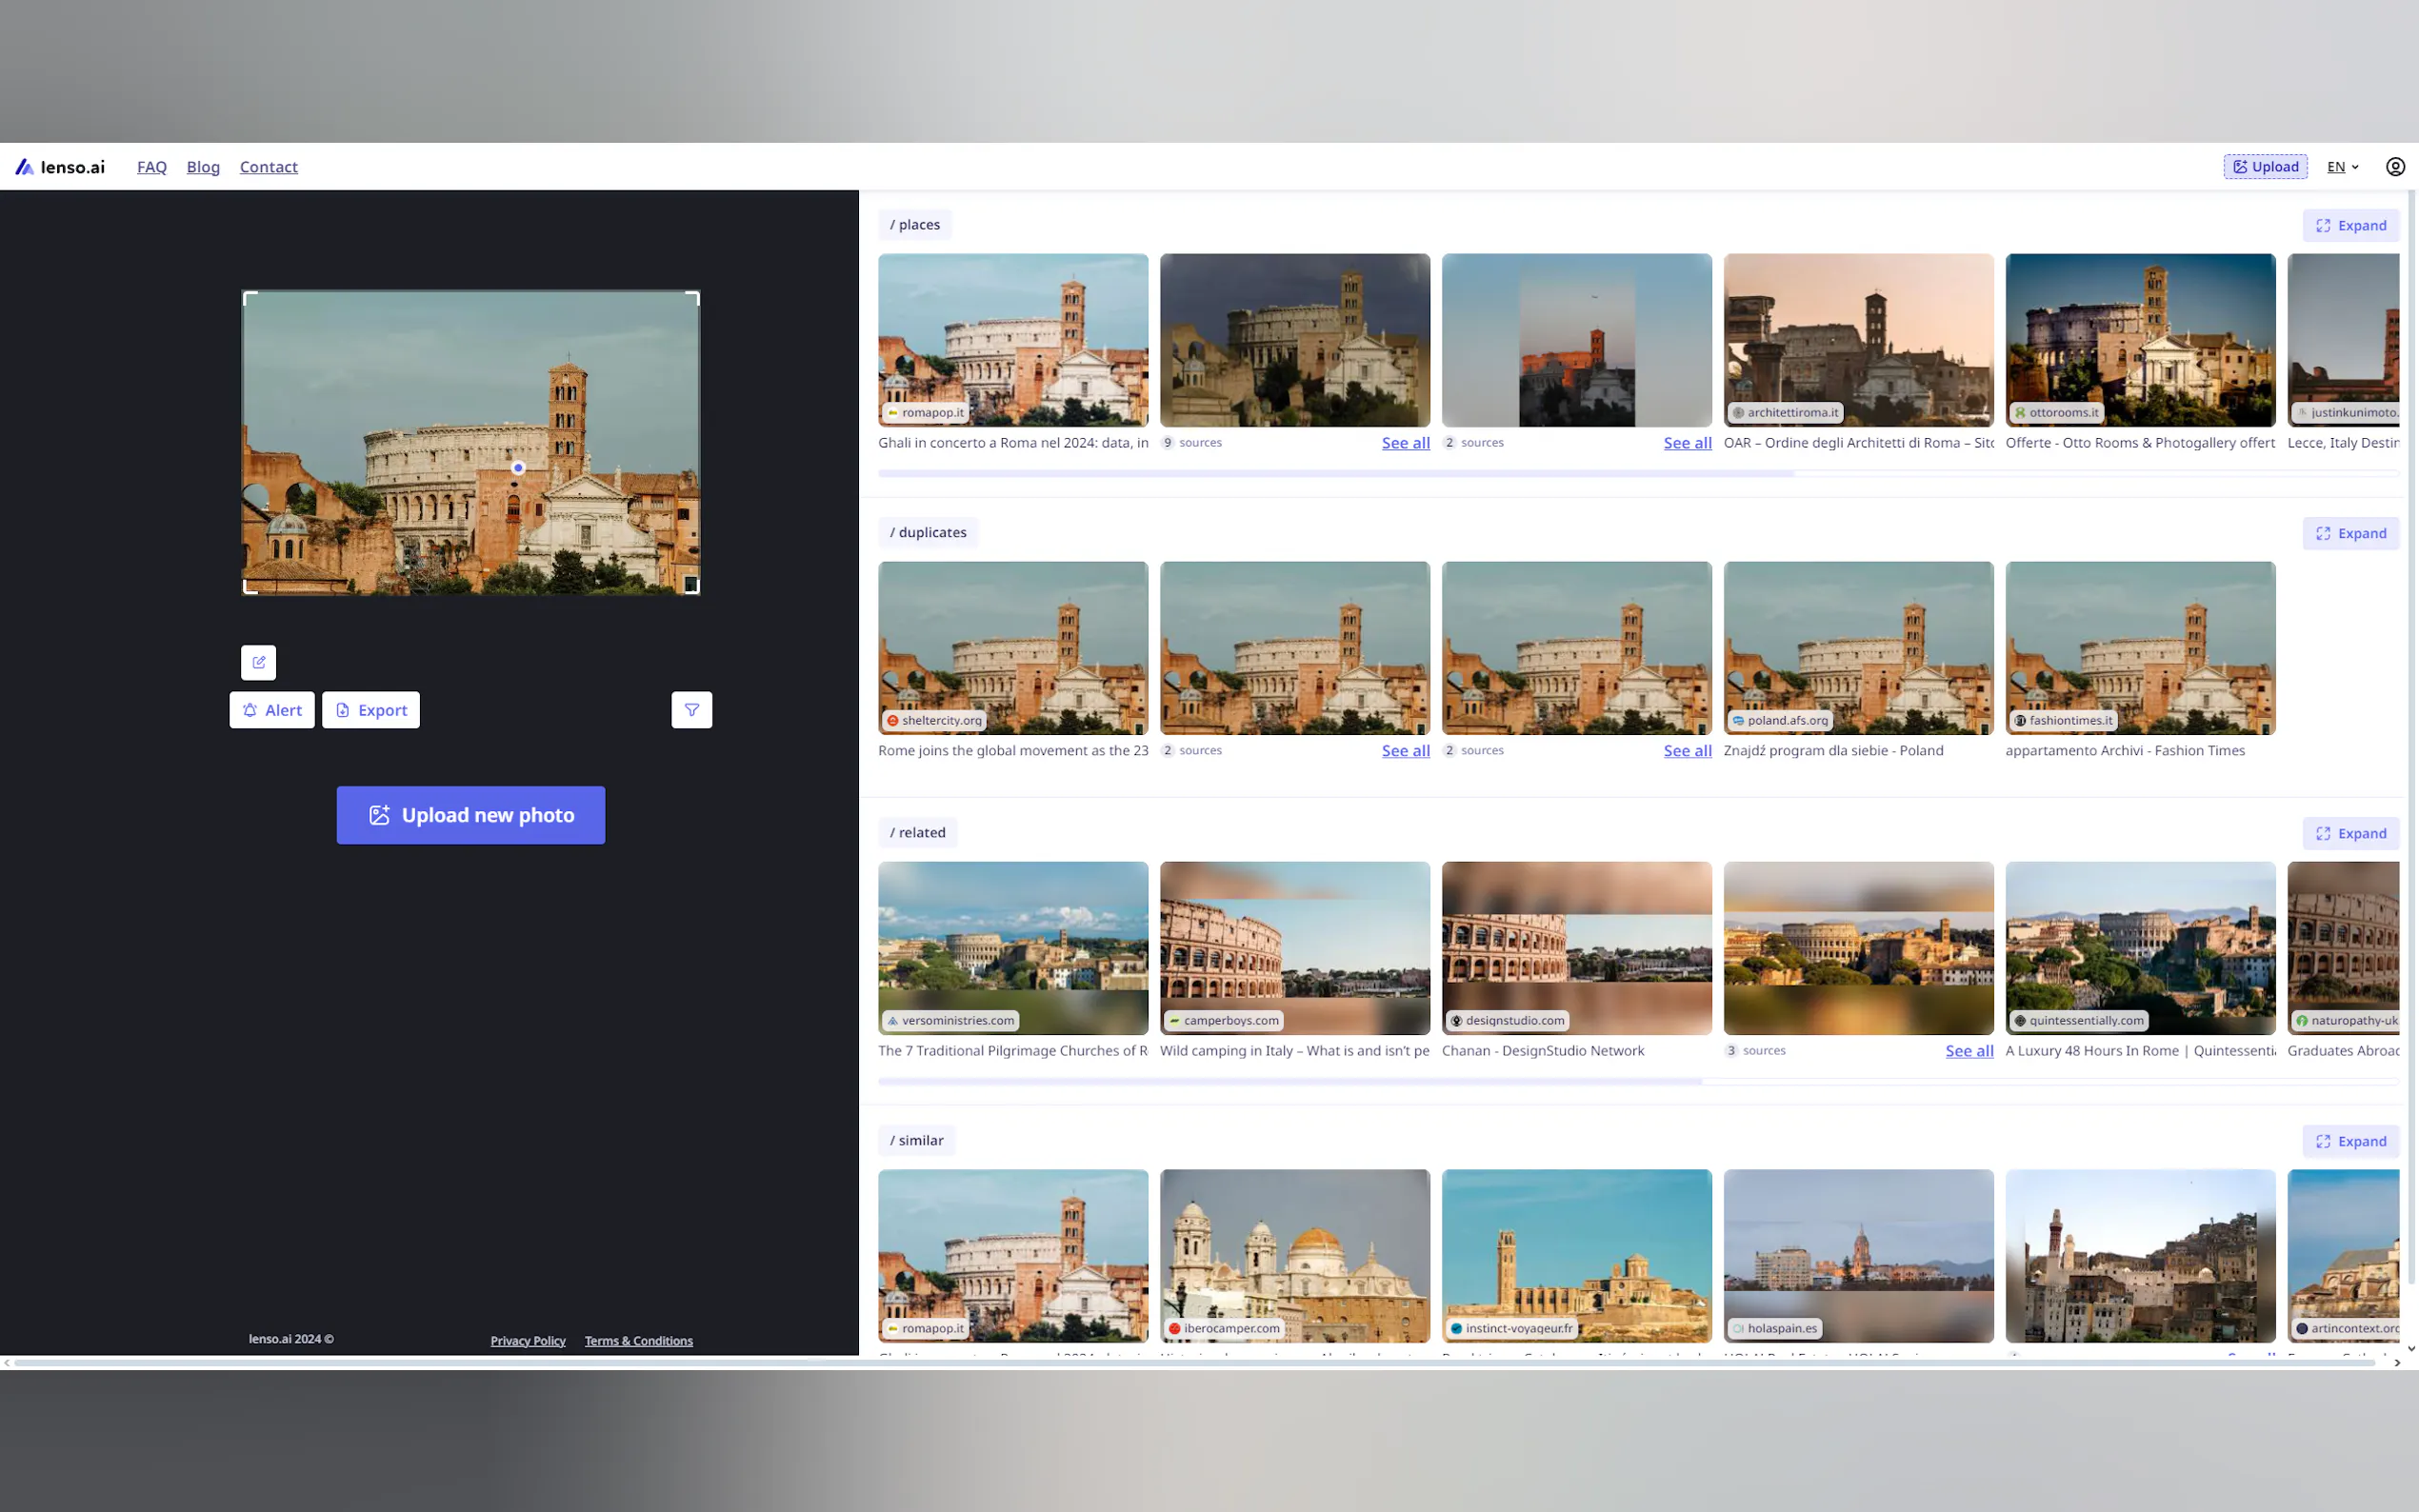Image resolution: width=2419 pixels, height=1512 pixels.
Task: Click Upload new photo button
Action: (470, 815)
